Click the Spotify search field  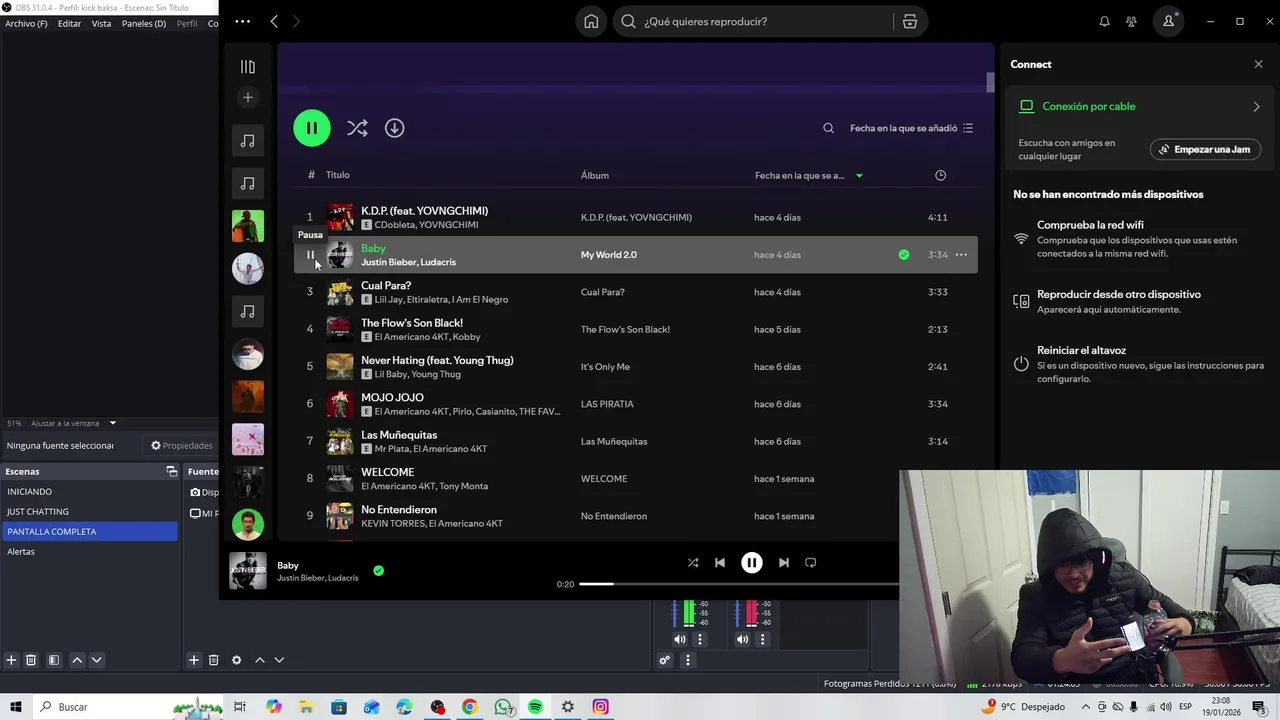(754, 21)
